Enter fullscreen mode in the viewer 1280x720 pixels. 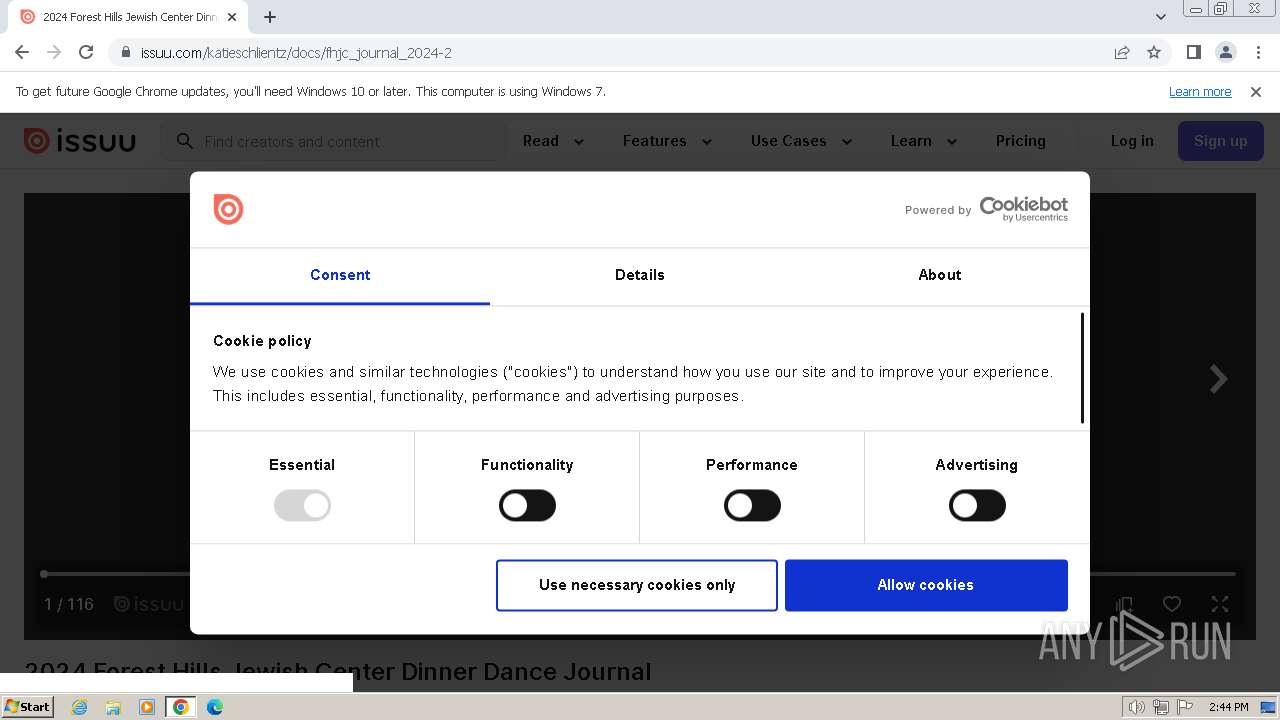click(1220, 604)
